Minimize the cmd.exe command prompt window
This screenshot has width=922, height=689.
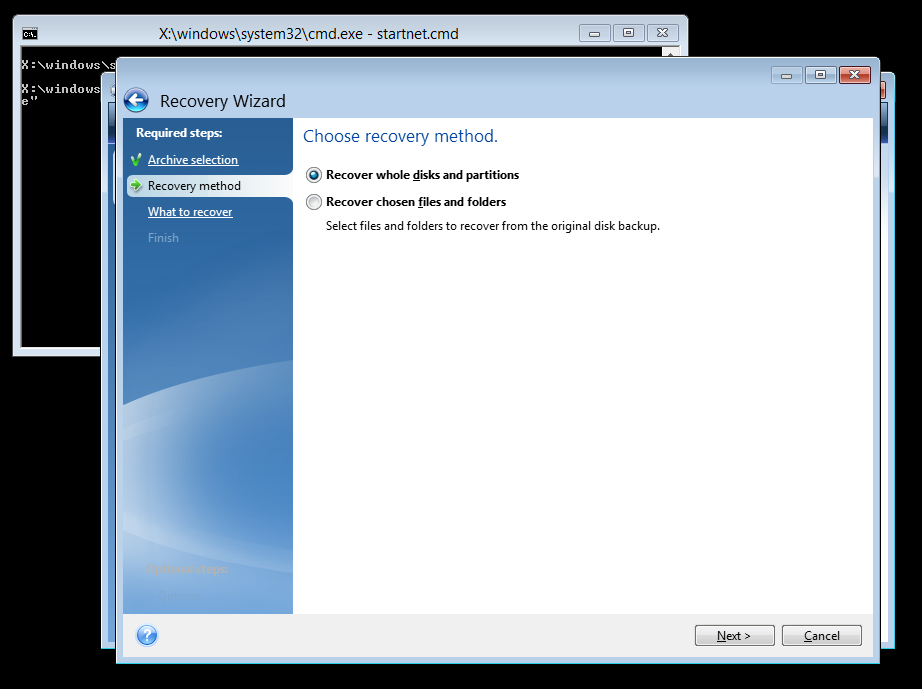click(x=594, y=33)
